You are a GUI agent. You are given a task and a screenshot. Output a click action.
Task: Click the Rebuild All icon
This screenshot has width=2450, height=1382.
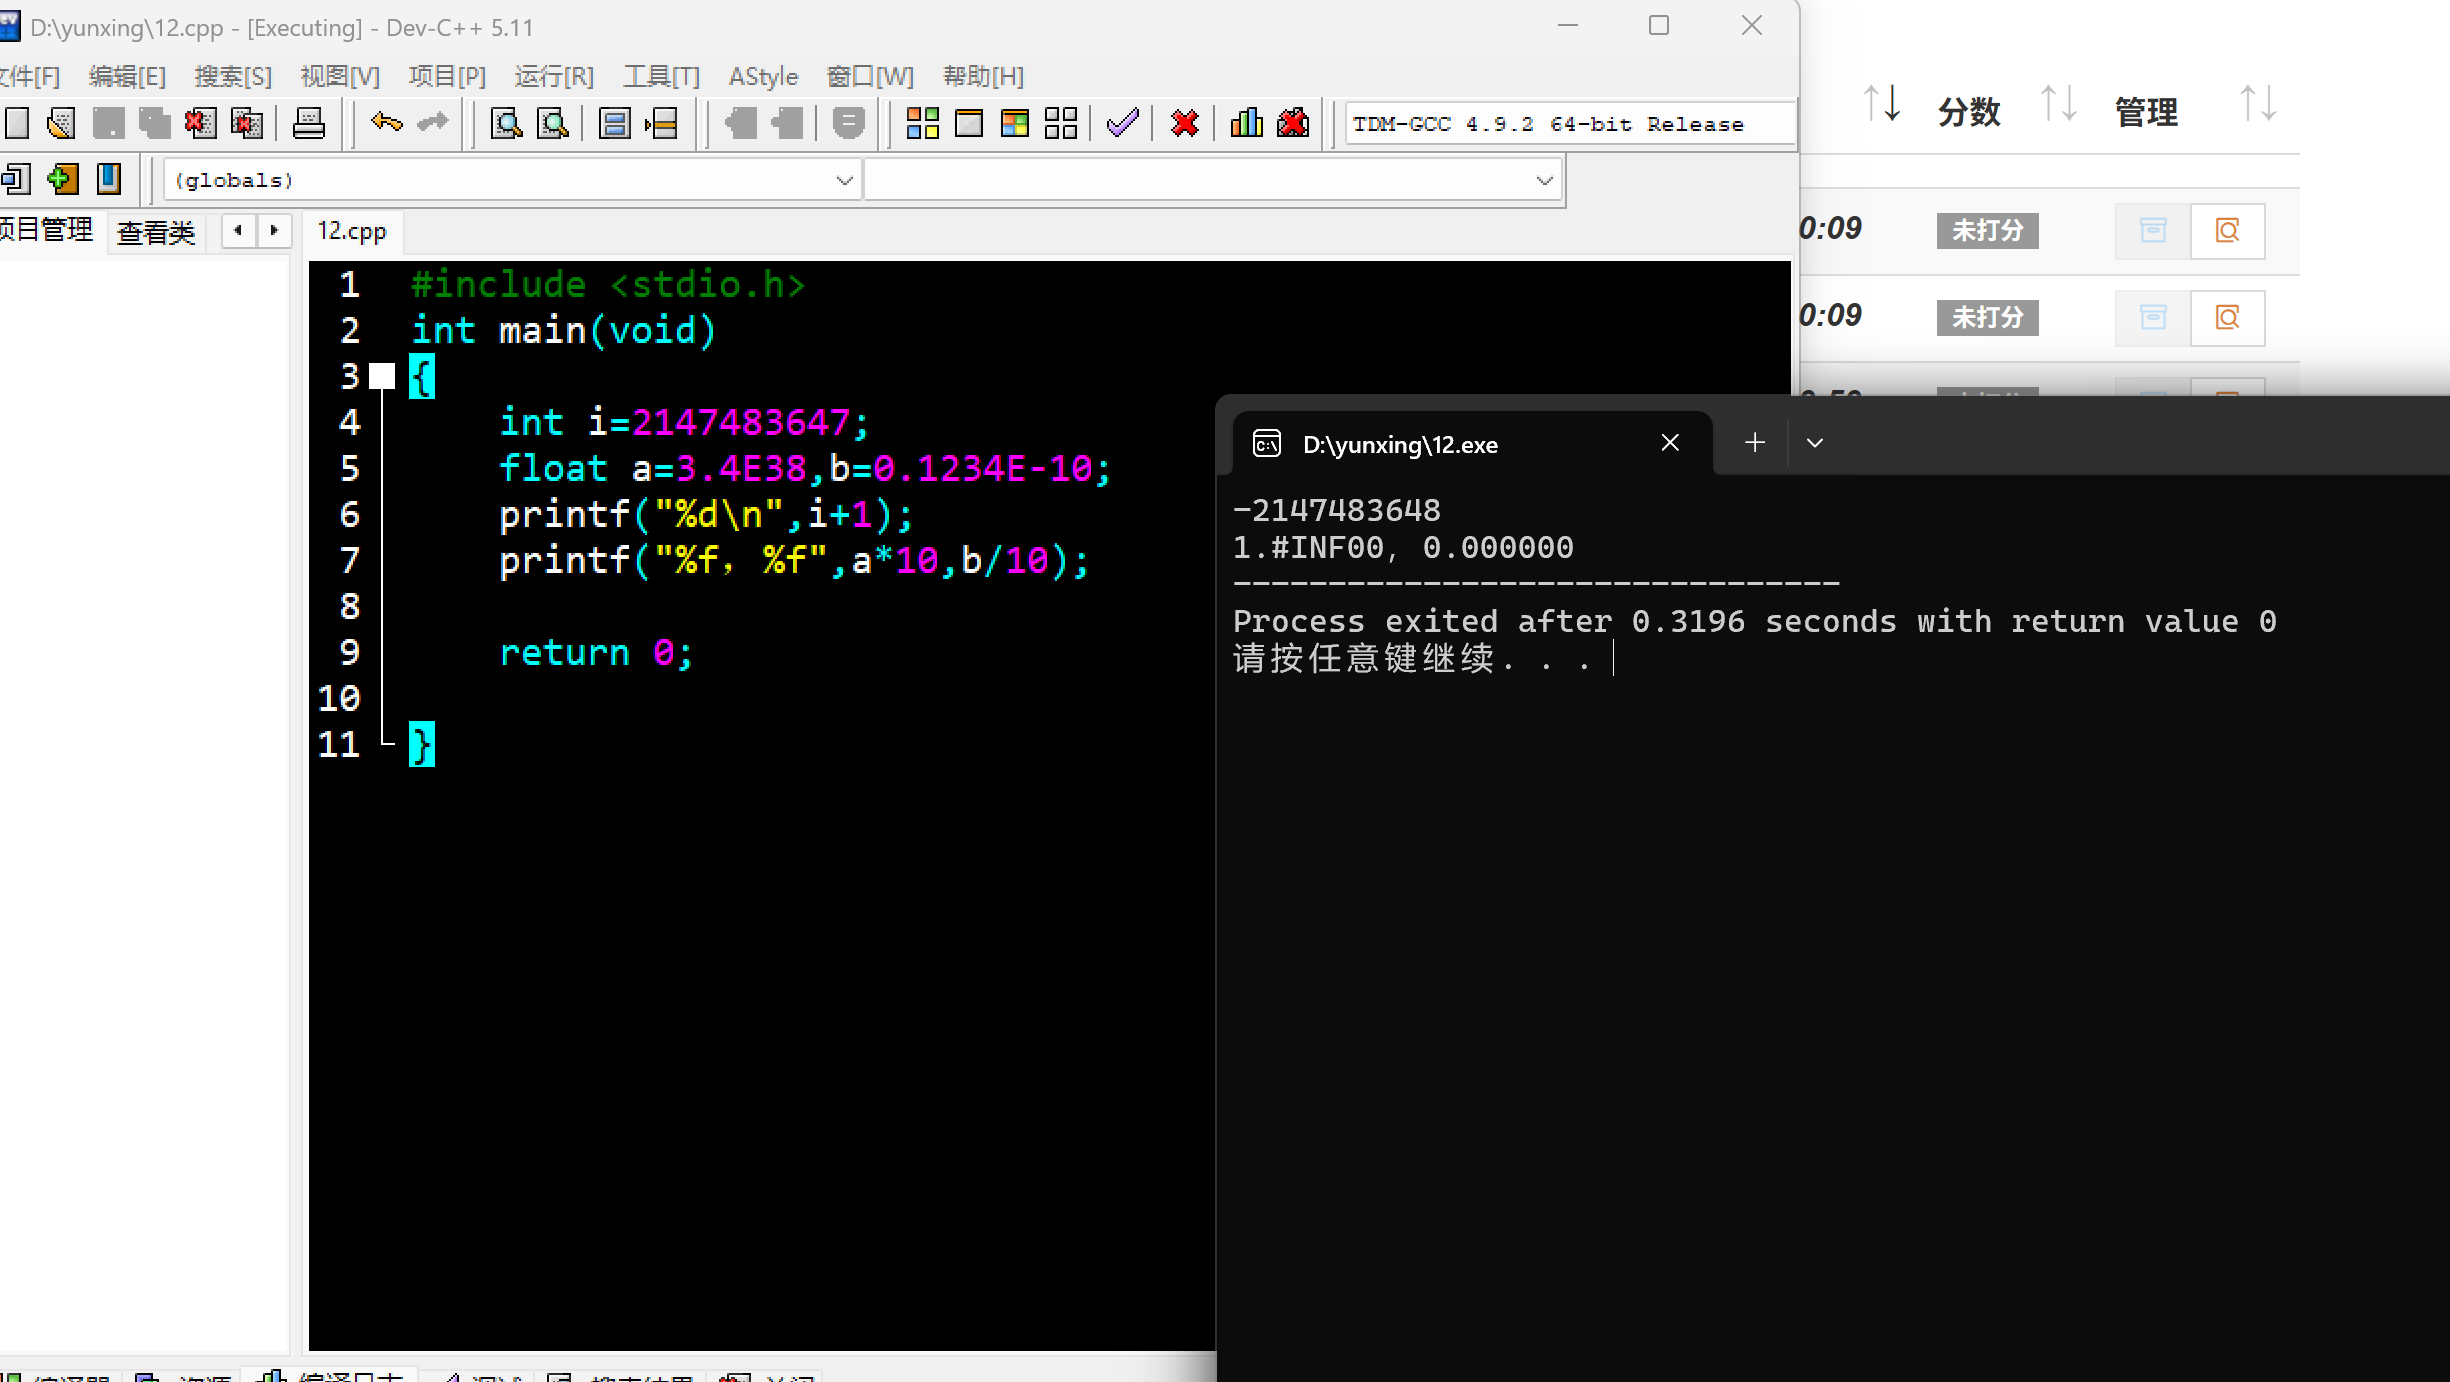tap(1061, 123)
